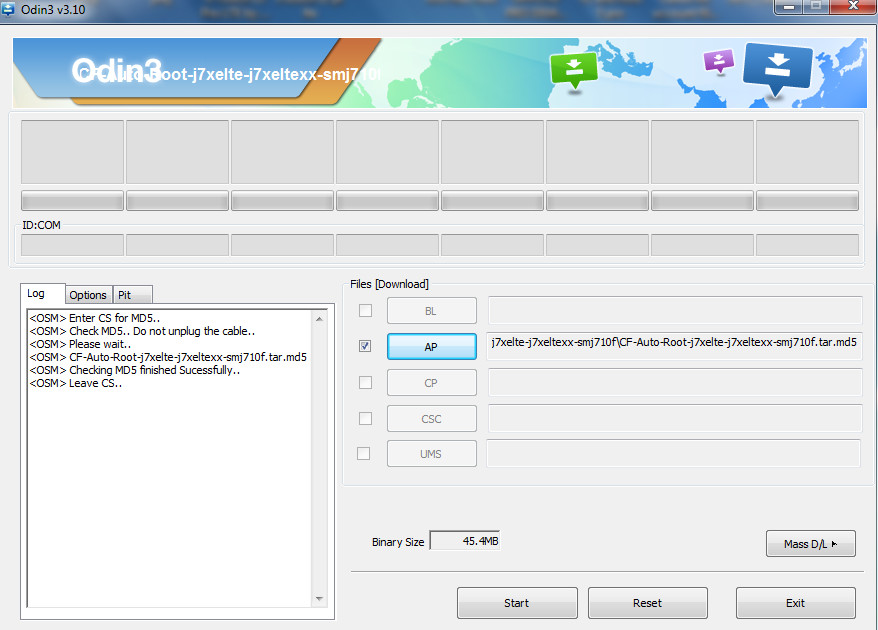Click the empty BL file path field
Viewport: 878px width, 630px height.
tap(675, 310)
